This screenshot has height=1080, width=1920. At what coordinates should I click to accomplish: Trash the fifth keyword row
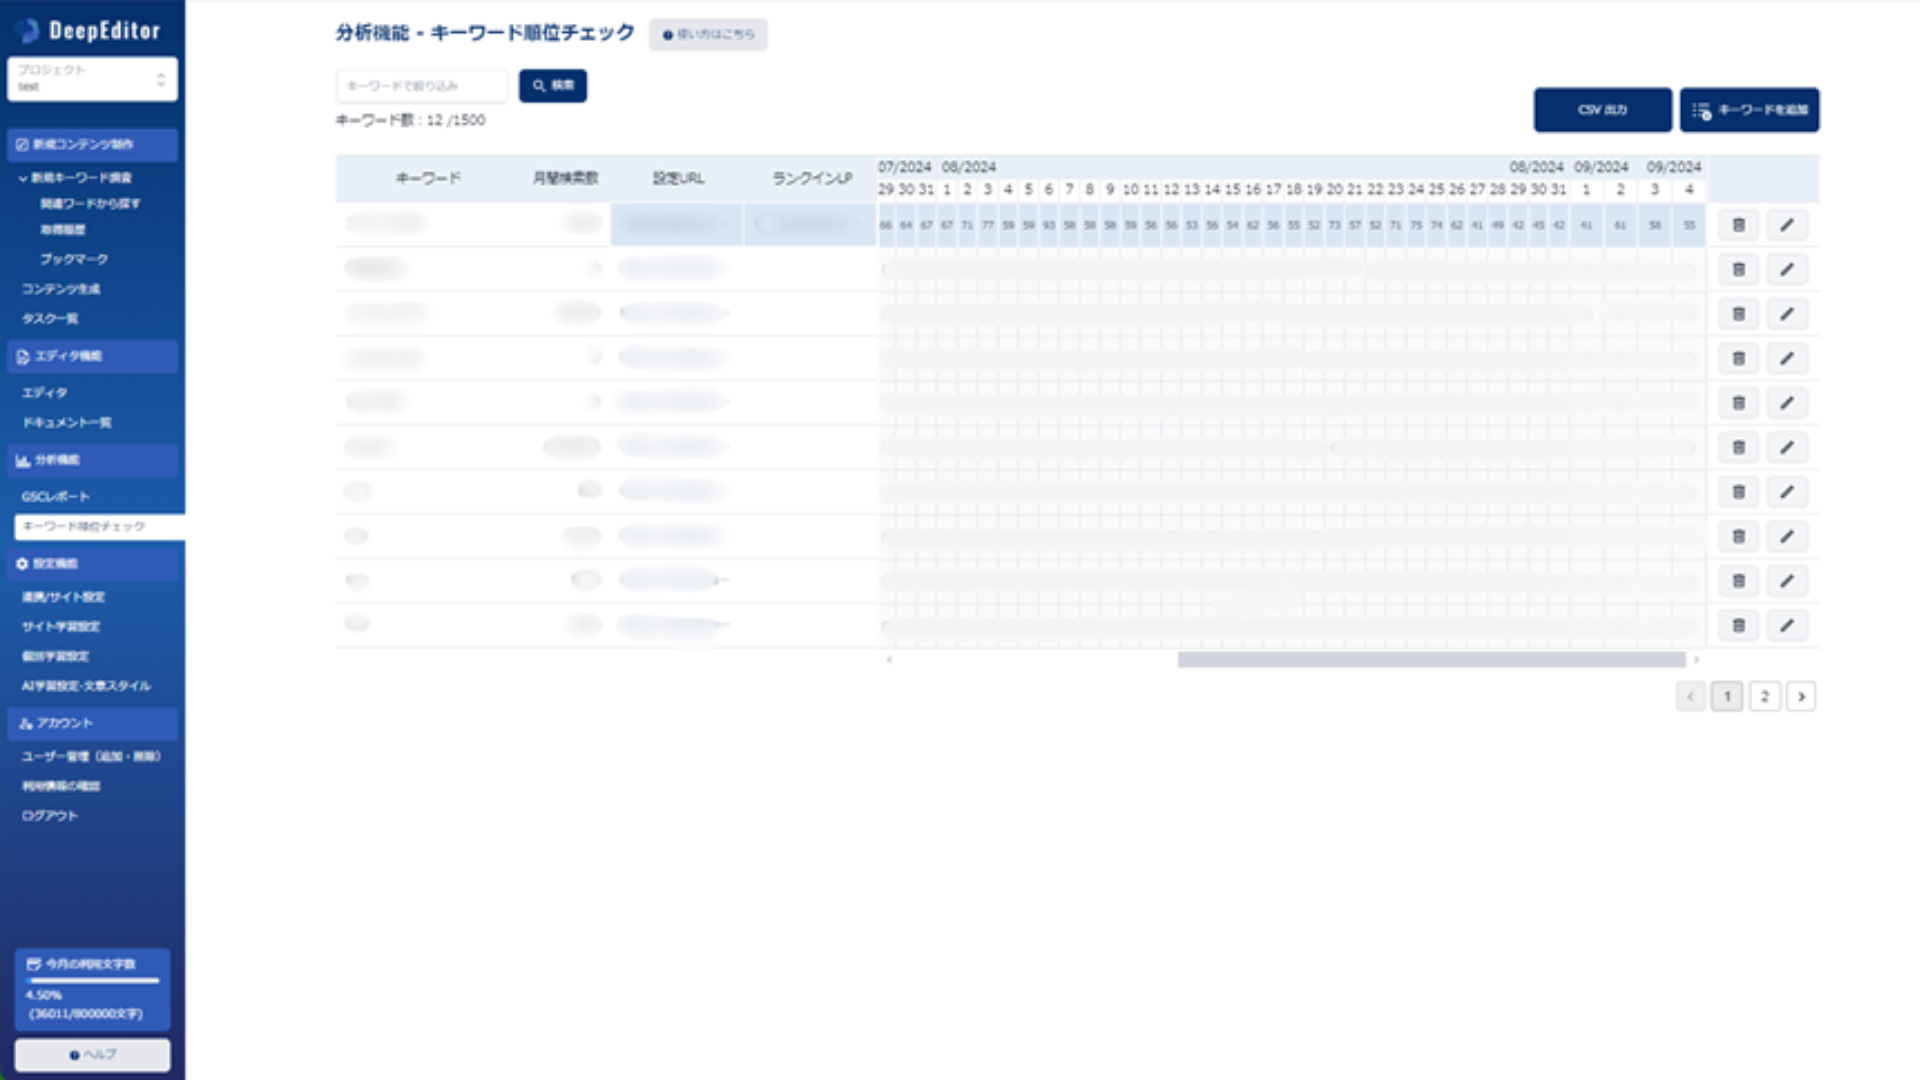pyautogui.click(x=1739, y=403)
